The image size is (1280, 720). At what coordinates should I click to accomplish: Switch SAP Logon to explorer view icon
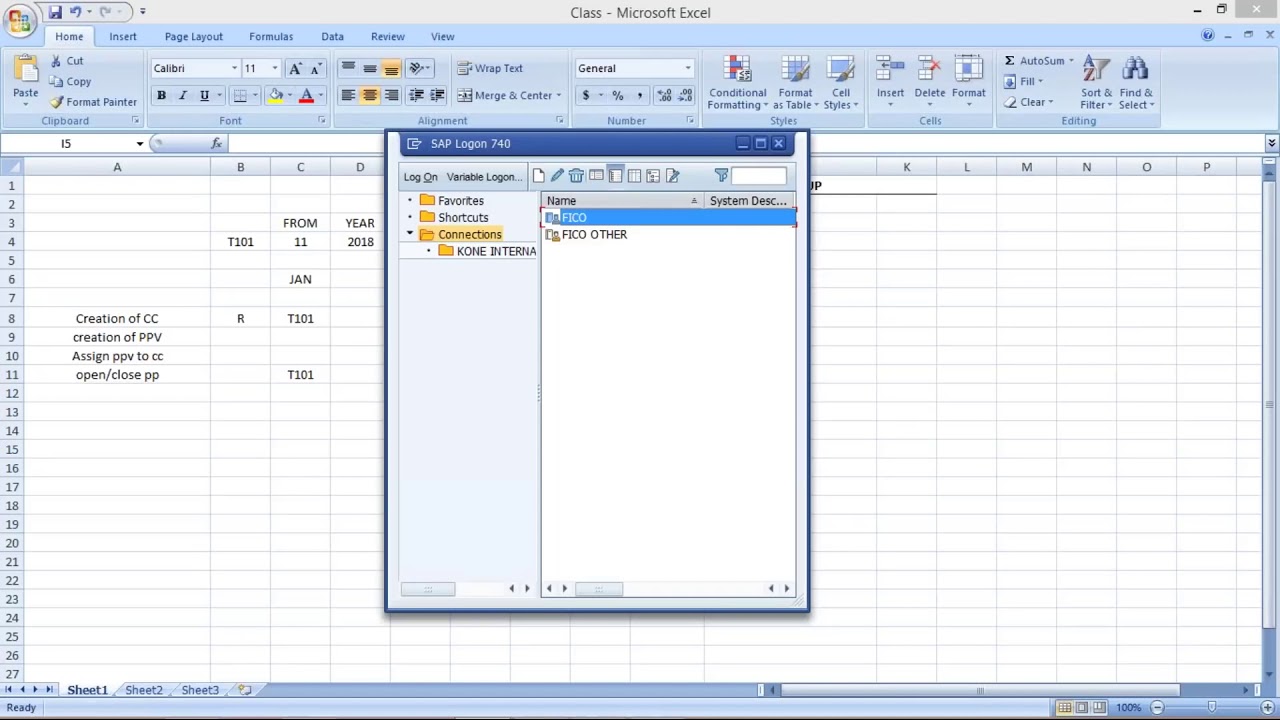click(596, 176)
